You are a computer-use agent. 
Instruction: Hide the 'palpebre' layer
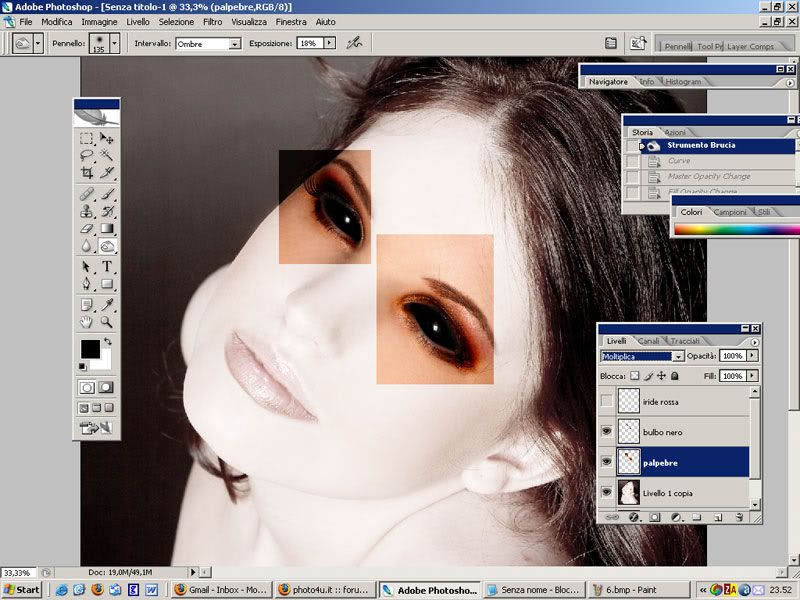[606, 462]
